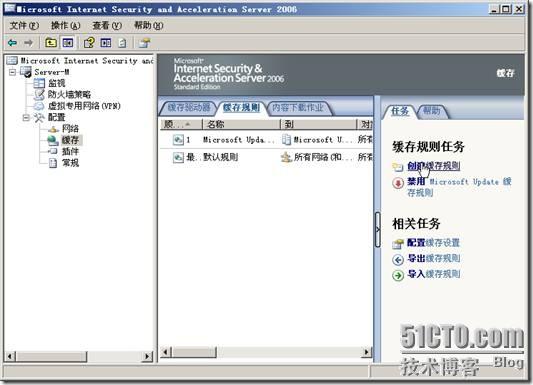533x385 pixels.
Task: Click the tree pane scroll-right arrow
Action: click(x=147, y=356)
